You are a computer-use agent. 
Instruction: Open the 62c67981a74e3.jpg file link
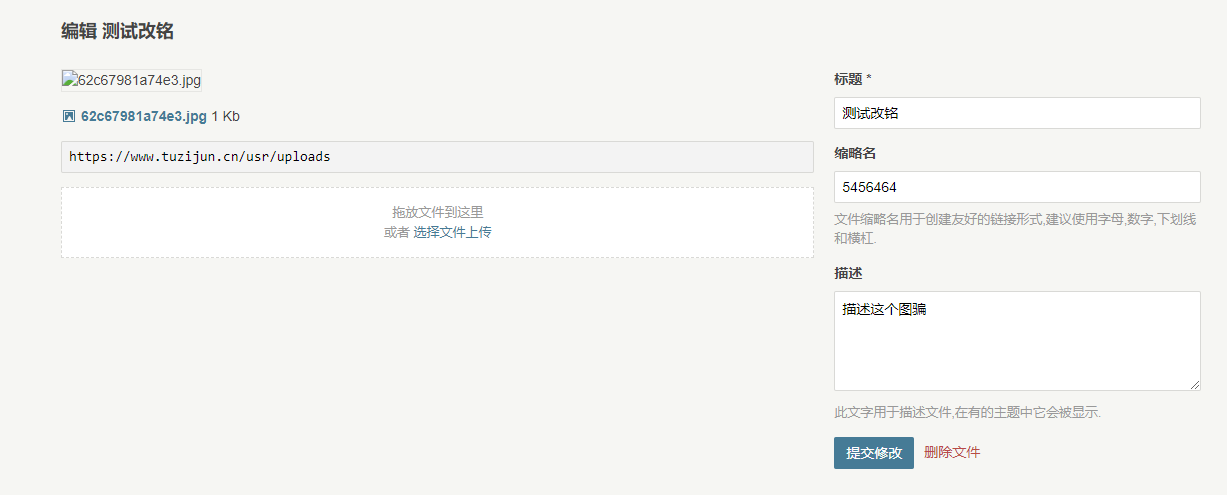click(x=144, y=116)
